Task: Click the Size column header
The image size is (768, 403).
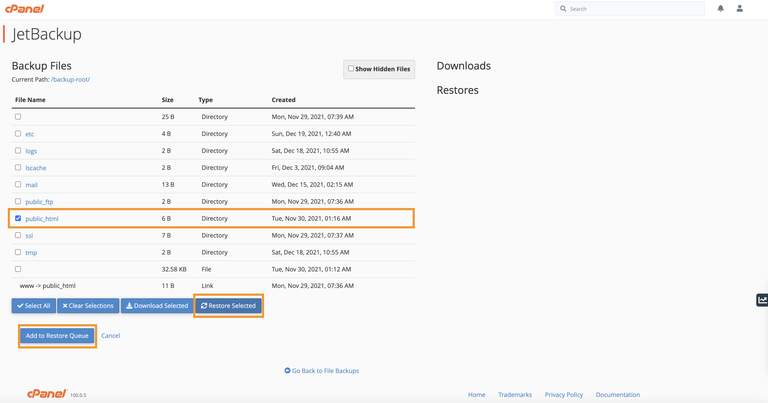Action: [168, 99]
